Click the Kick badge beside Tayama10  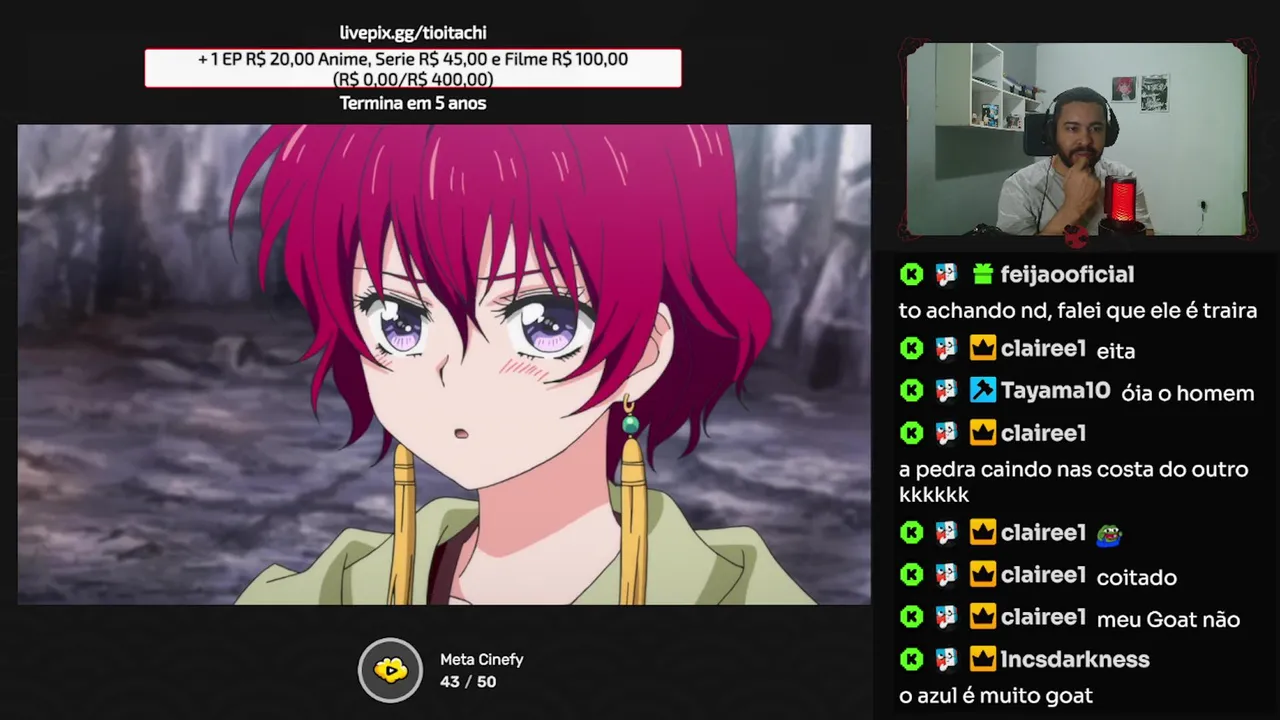(911, 390)
